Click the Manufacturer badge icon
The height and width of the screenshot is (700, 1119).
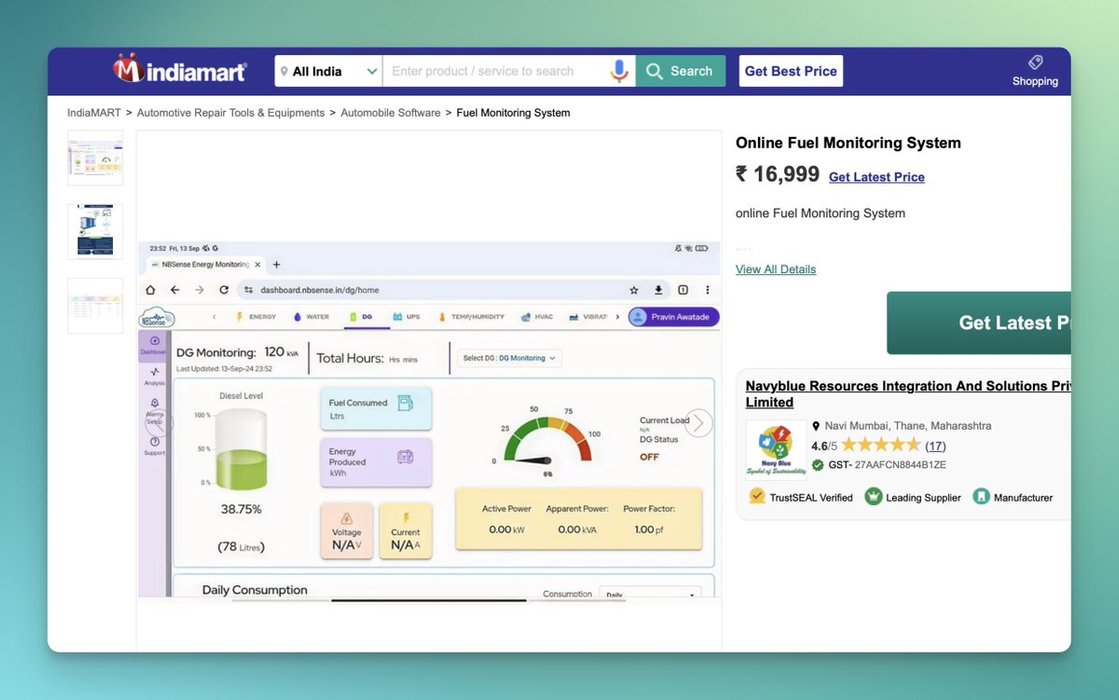(x=981, y=497)
